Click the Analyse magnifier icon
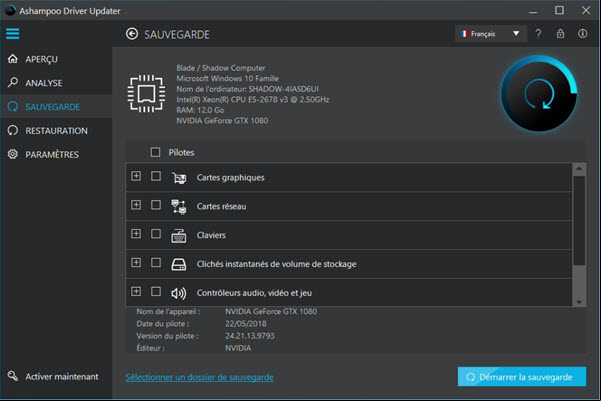 pyautogui.click(x=13, y=82)
